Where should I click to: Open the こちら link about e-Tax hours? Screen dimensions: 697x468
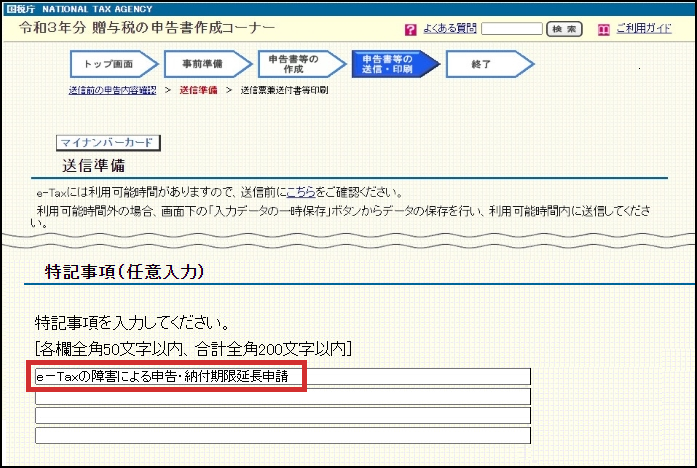(301, 192)
